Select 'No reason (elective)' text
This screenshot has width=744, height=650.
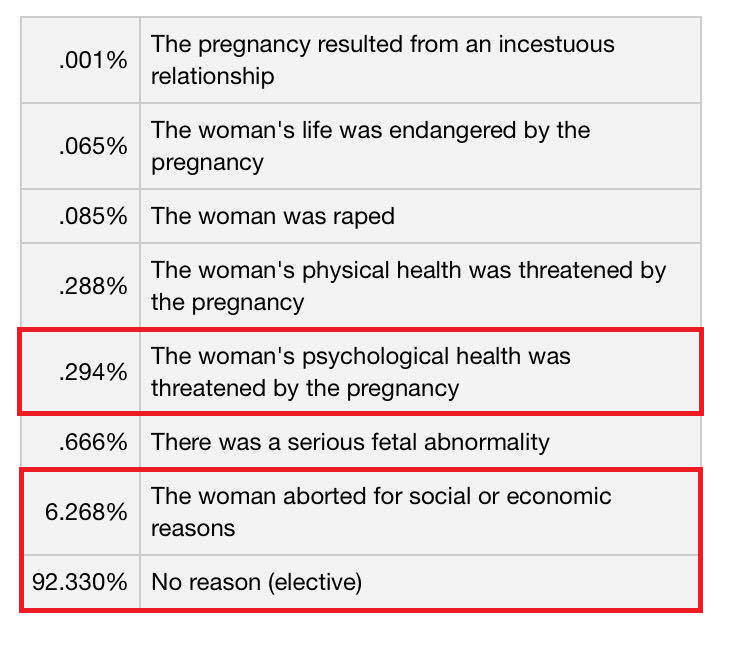click(x=256, y=582)
